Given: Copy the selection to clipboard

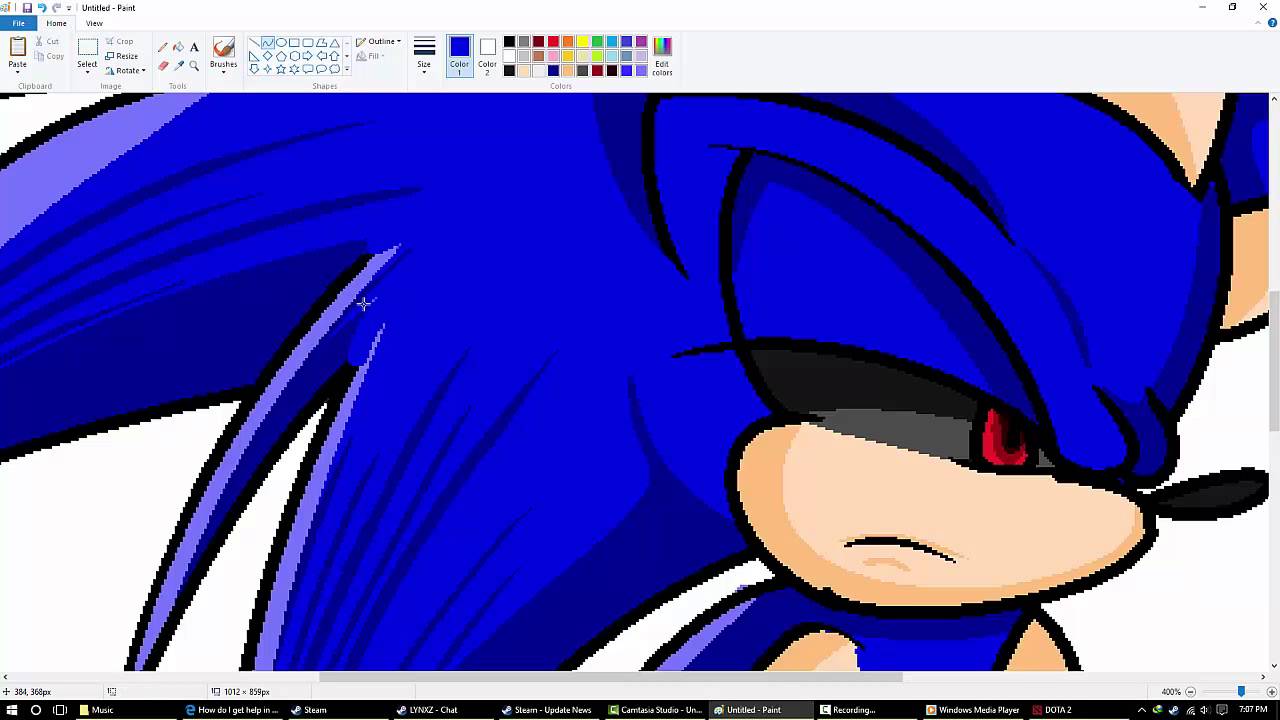Looking at the screenshot, I should 48,56.
